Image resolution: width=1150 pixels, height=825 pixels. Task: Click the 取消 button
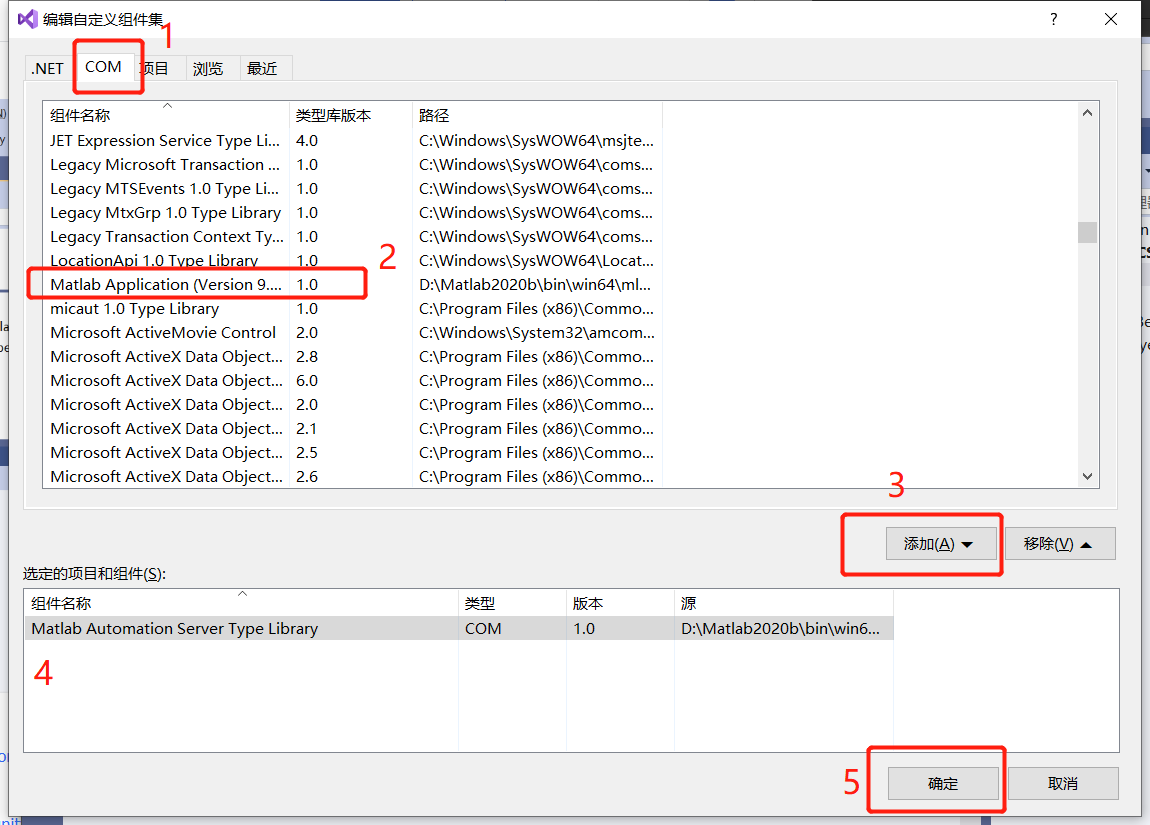1062,783
